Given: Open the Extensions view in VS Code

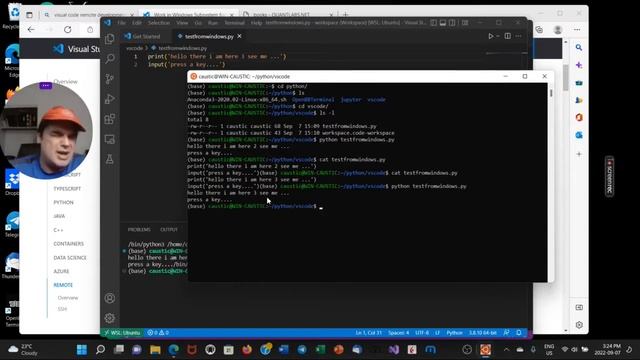Looking at the screenshot, I should tap(109, 119).
